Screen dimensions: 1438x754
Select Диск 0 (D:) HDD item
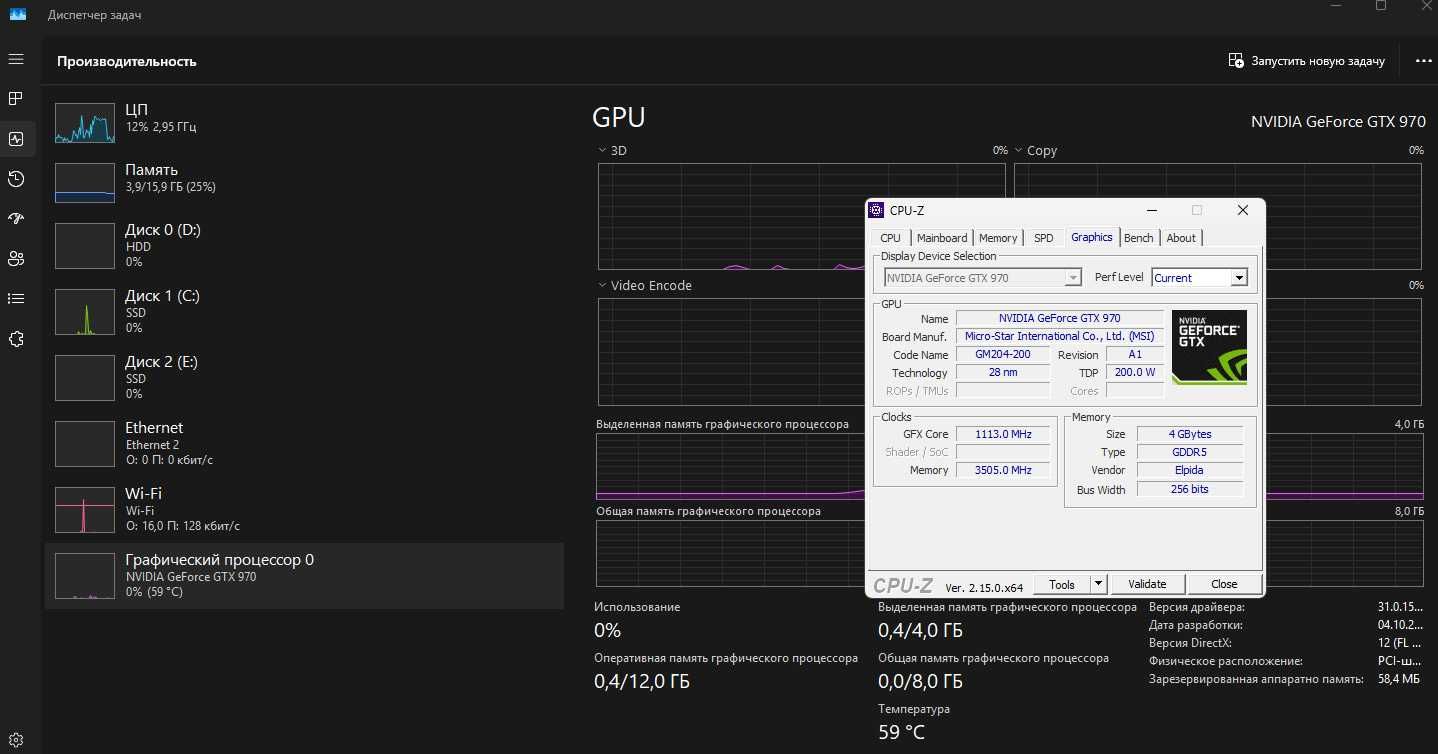click(304, 245)
